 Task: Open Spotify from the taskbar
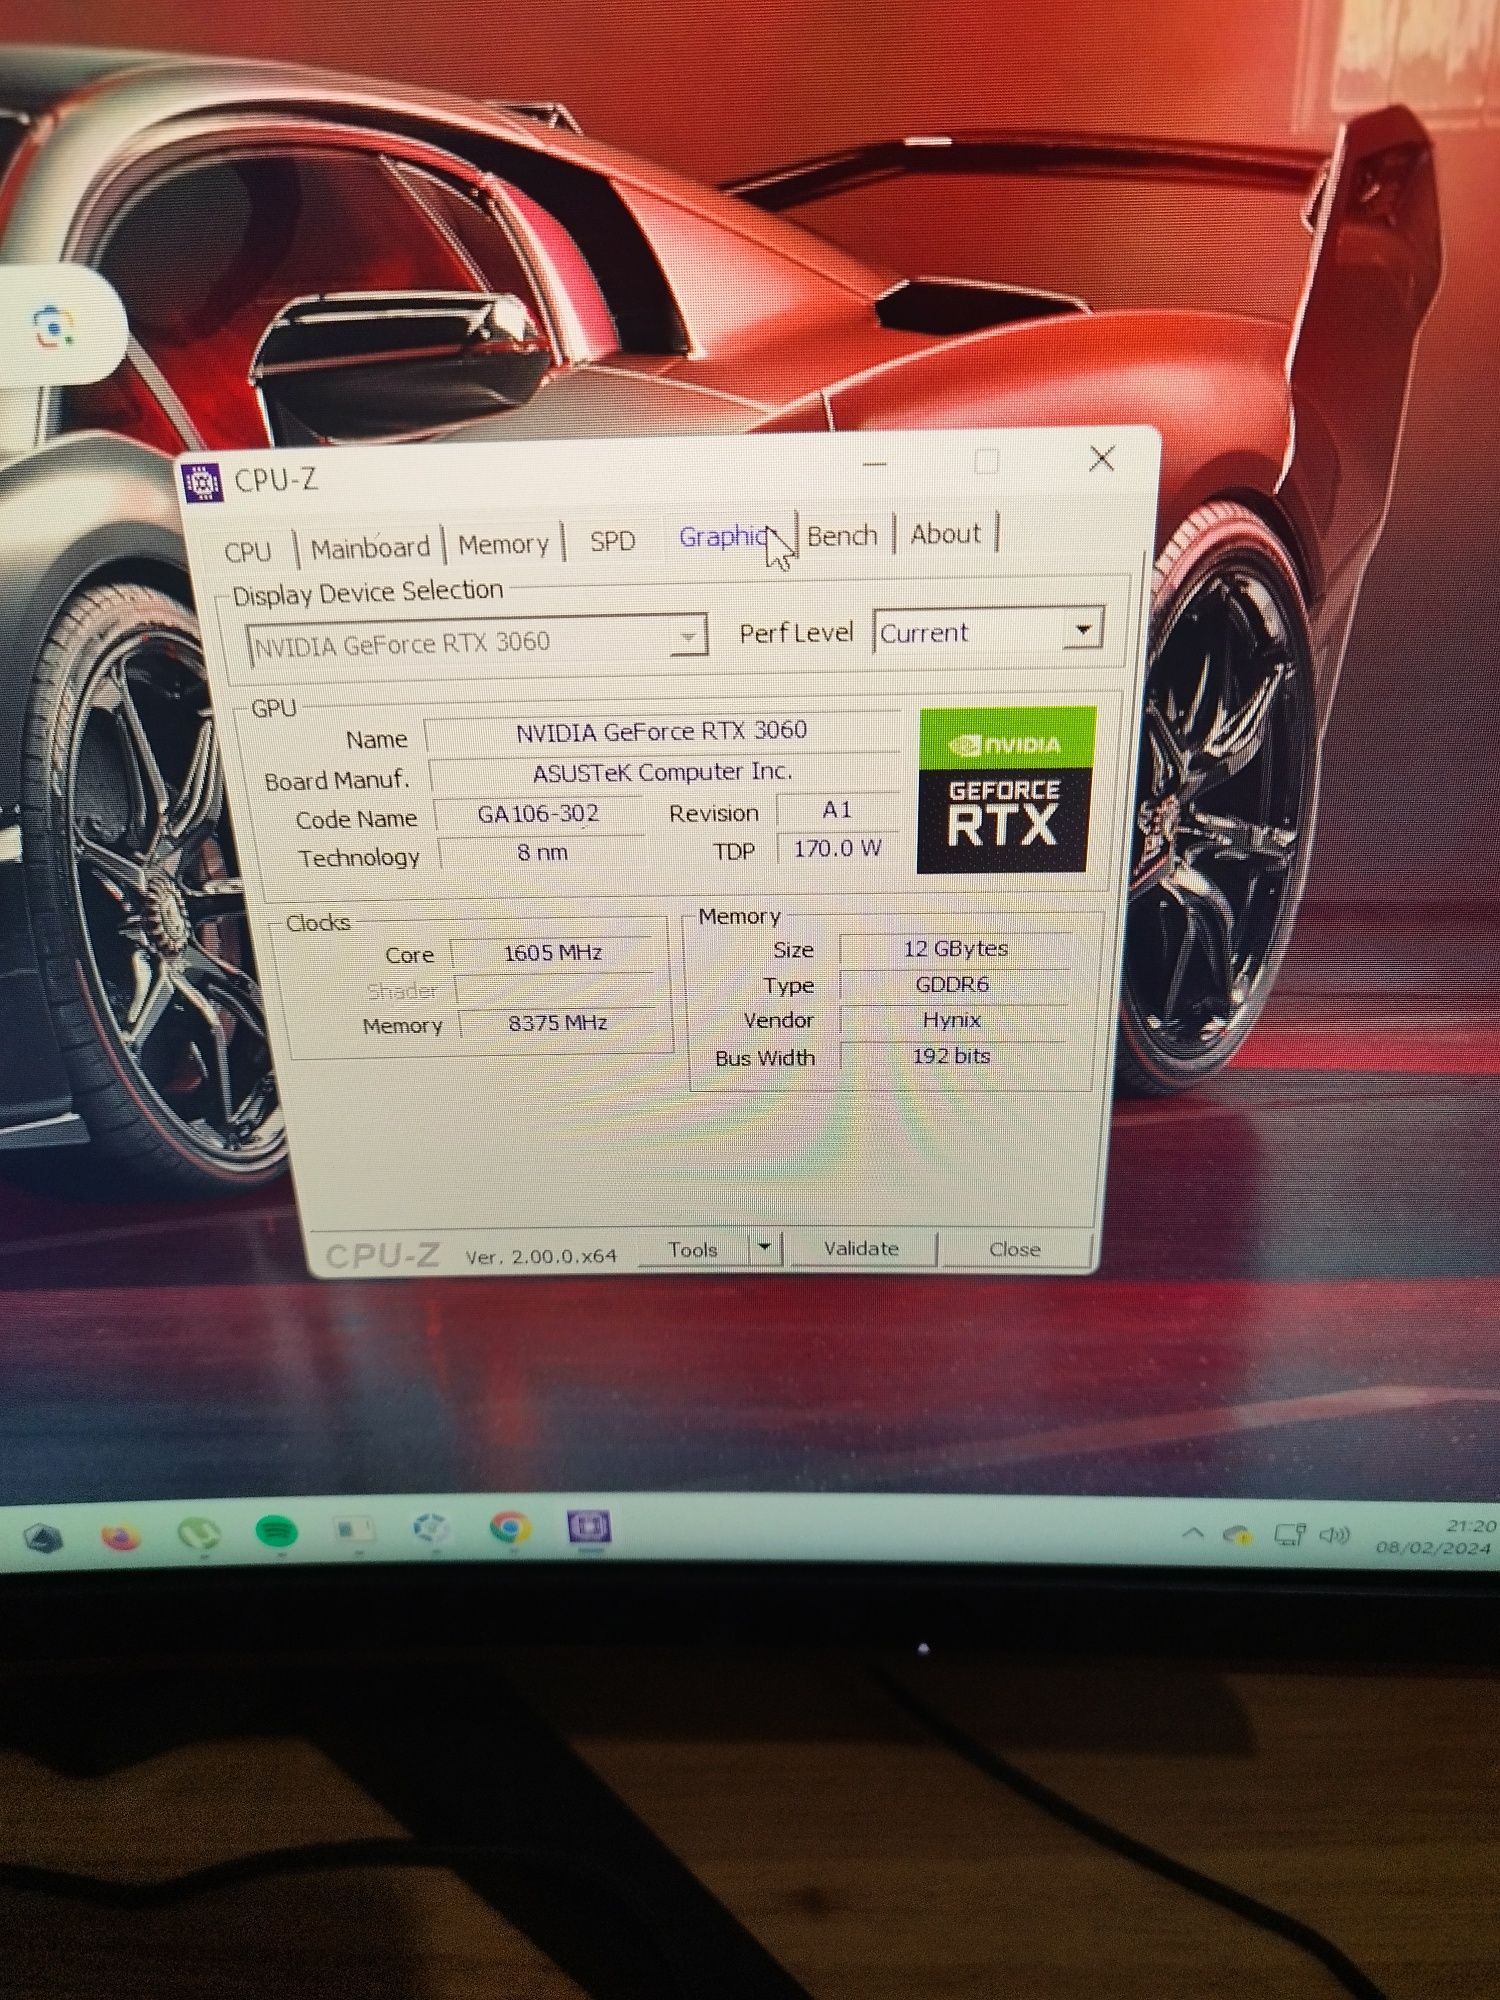pyautogui.click(x=276, y=1532)
